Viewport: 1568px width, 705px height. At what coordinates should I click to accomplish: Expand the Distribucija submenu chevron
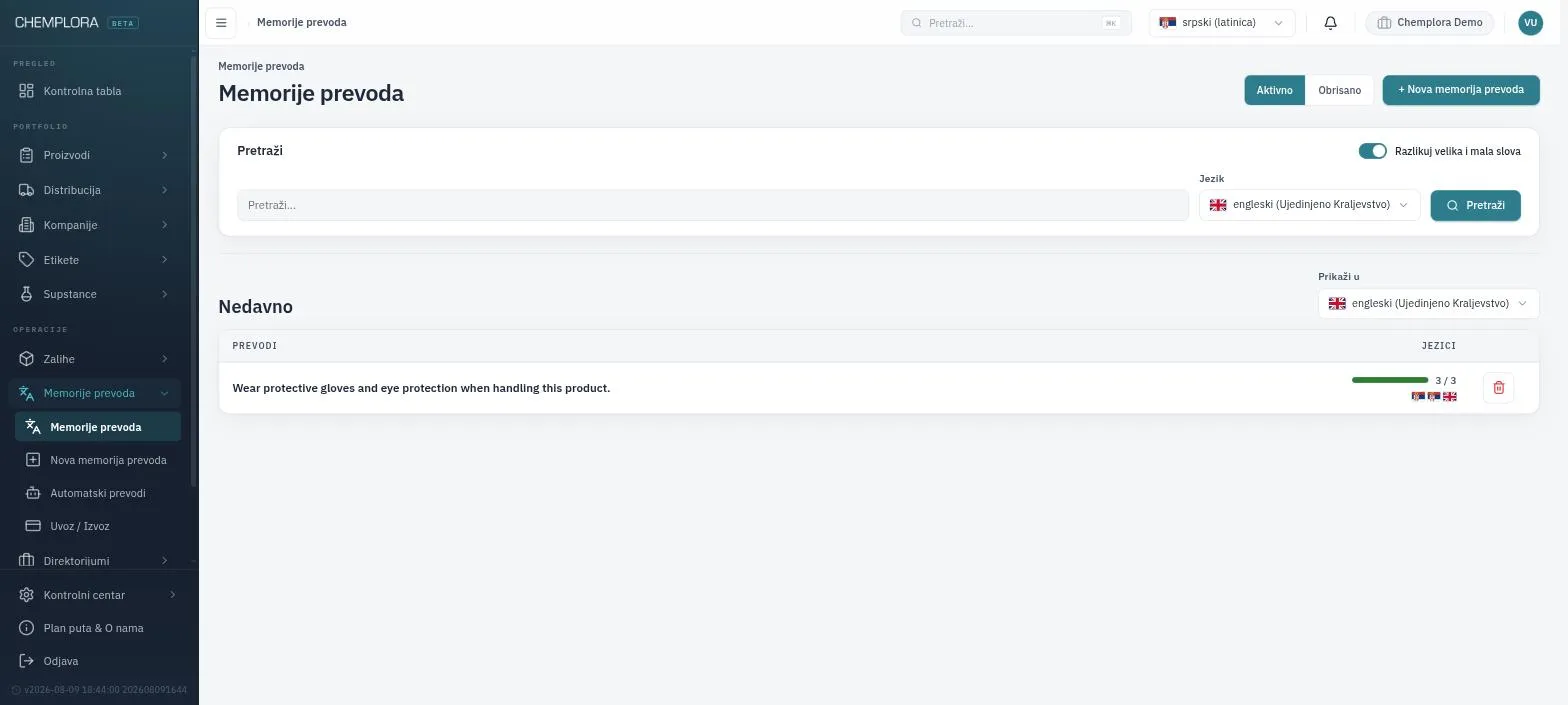(x=164, y=190)
